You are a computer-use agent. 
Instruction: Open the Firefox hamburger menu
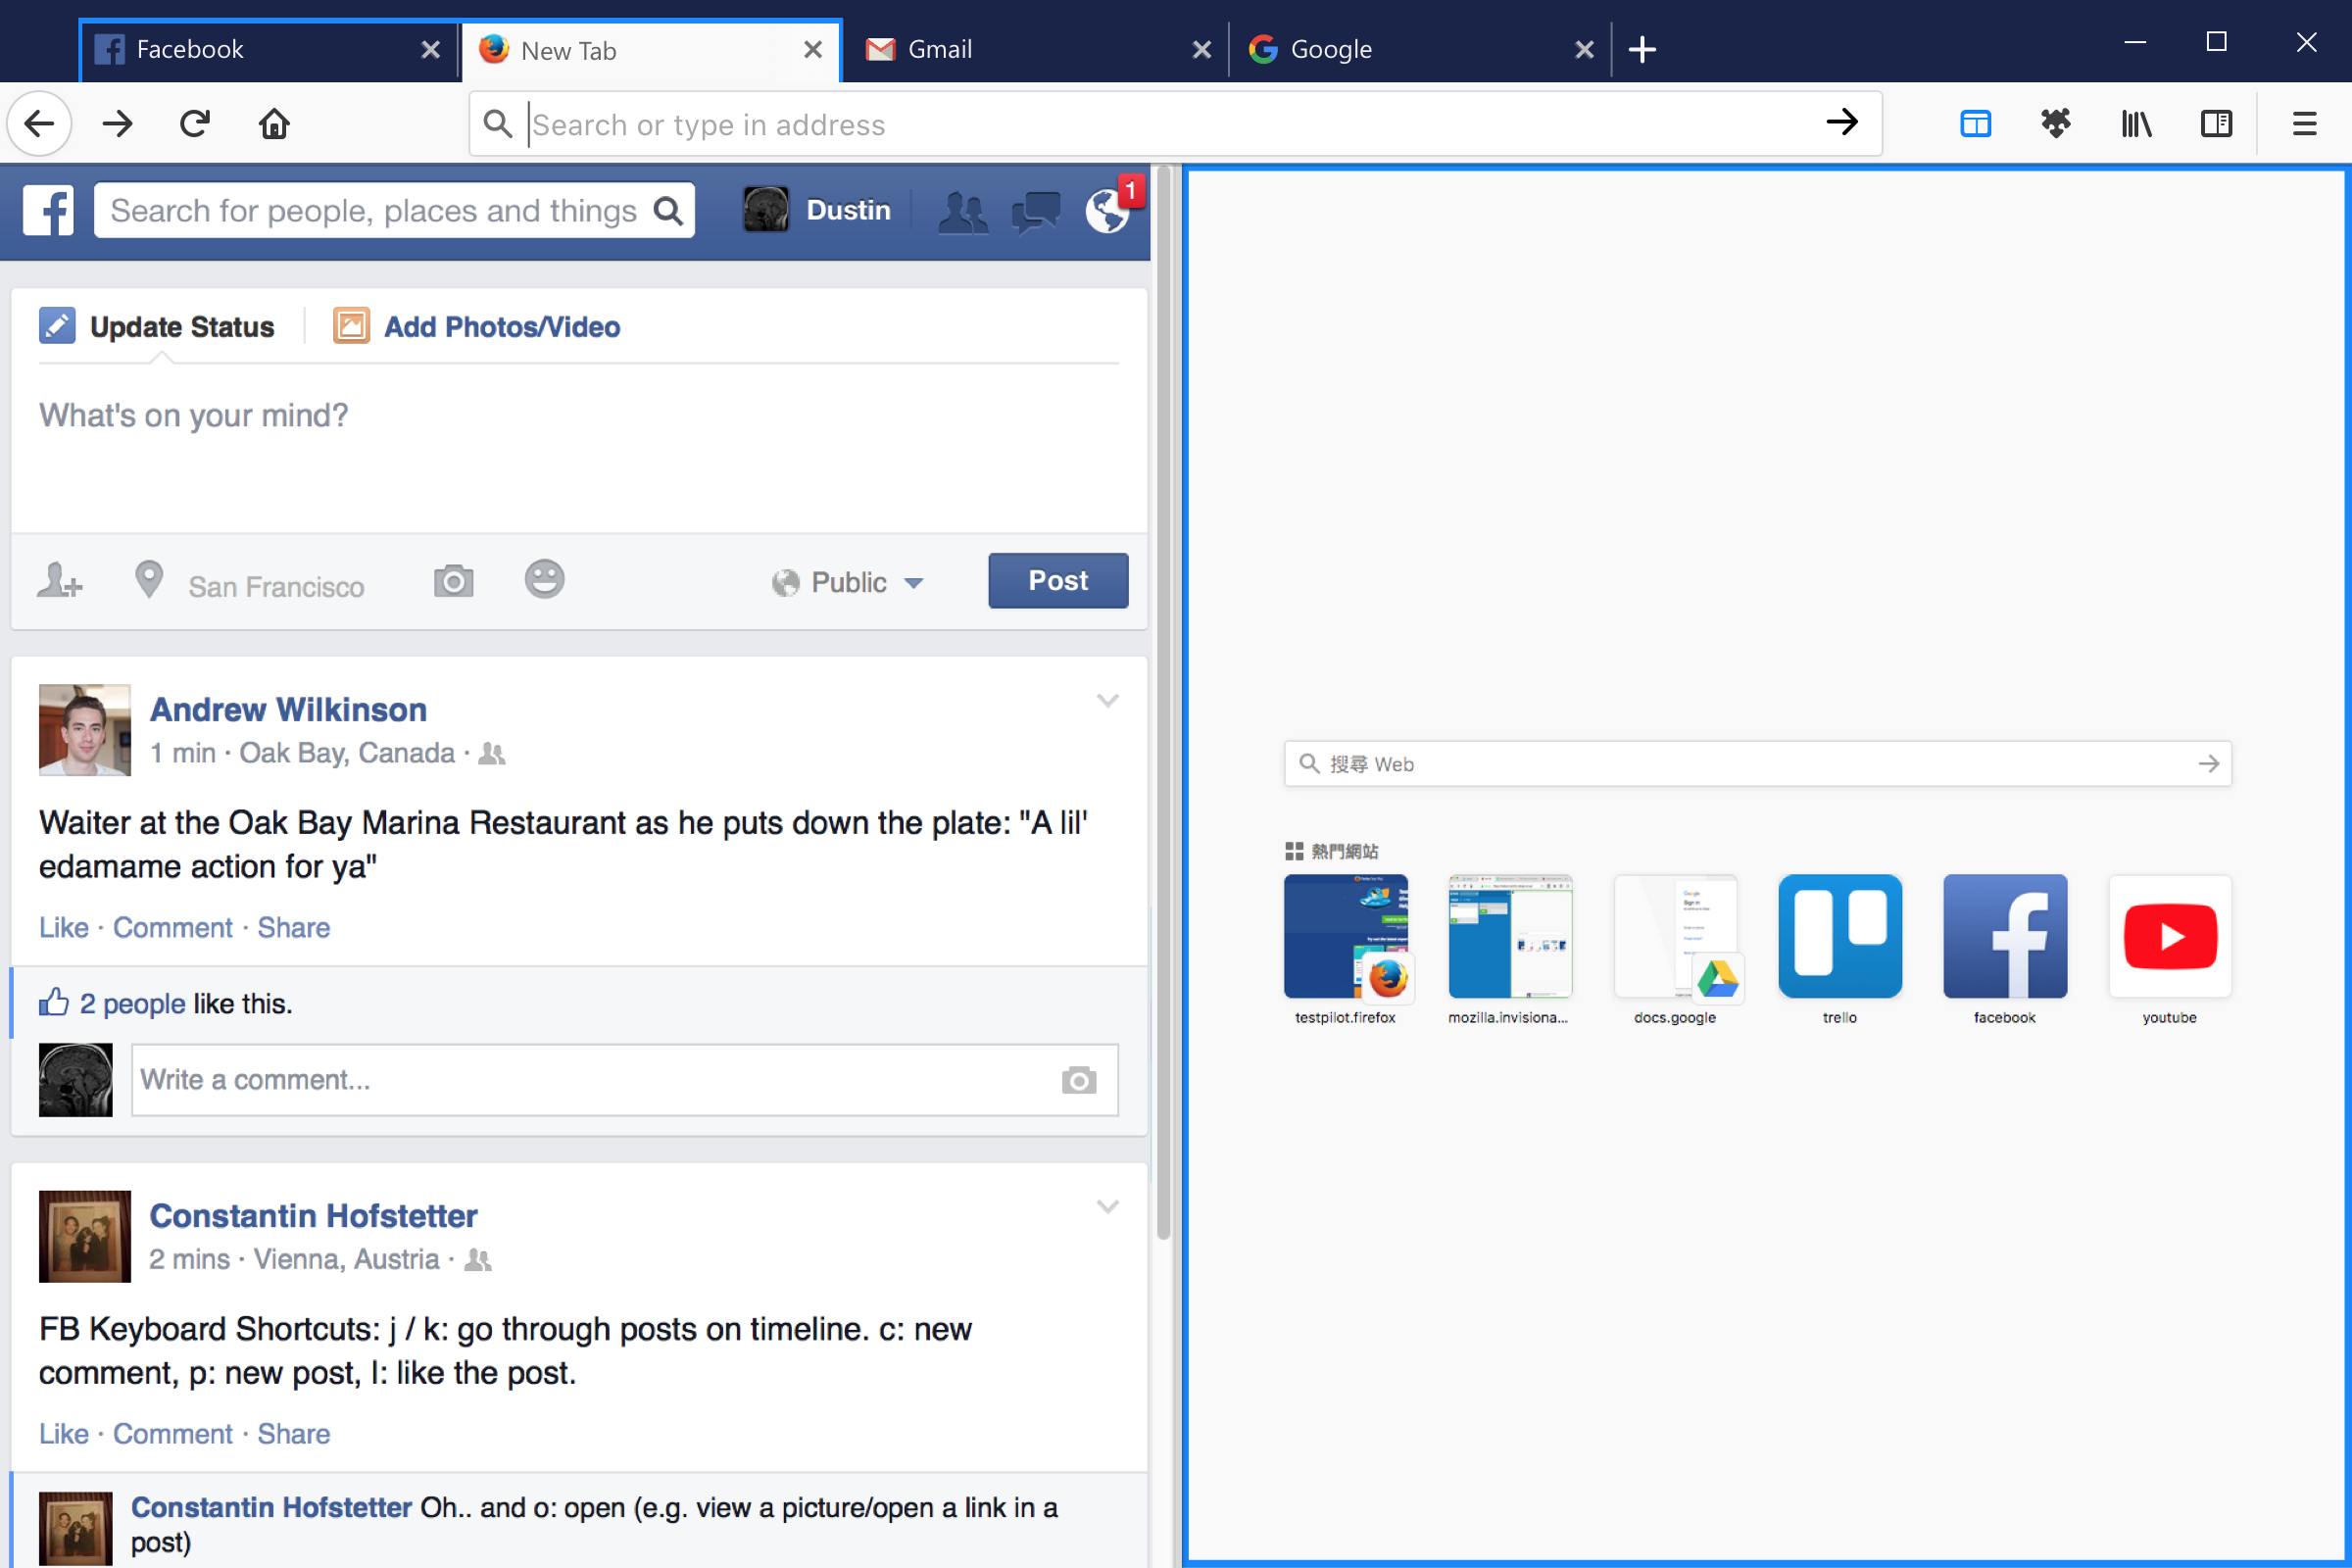click(x=2304, y=124)
